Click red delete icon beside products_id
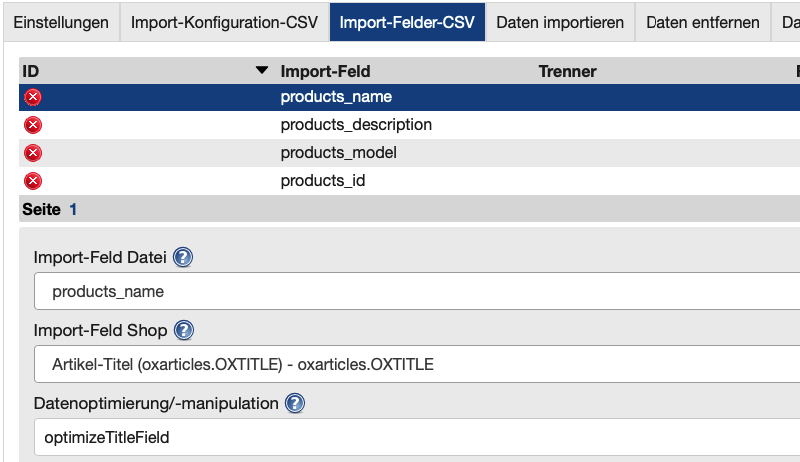Screen dimensions: 800x462 point(33,181)
